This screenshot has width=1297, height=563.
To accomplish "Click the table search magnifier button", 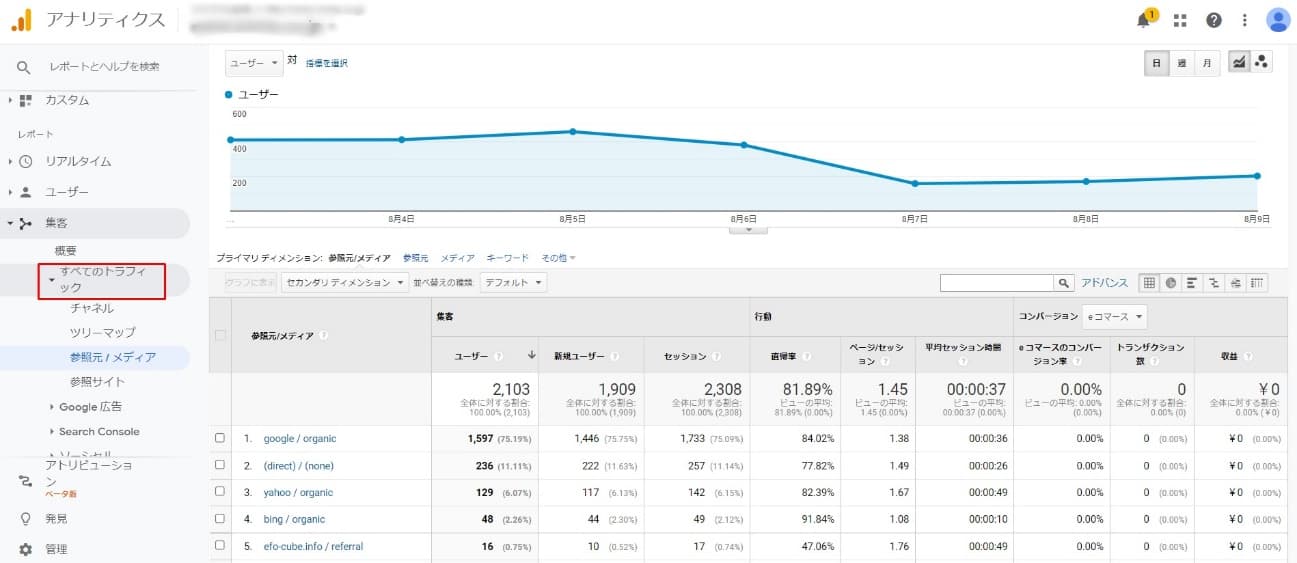I will coord(1065,283).
